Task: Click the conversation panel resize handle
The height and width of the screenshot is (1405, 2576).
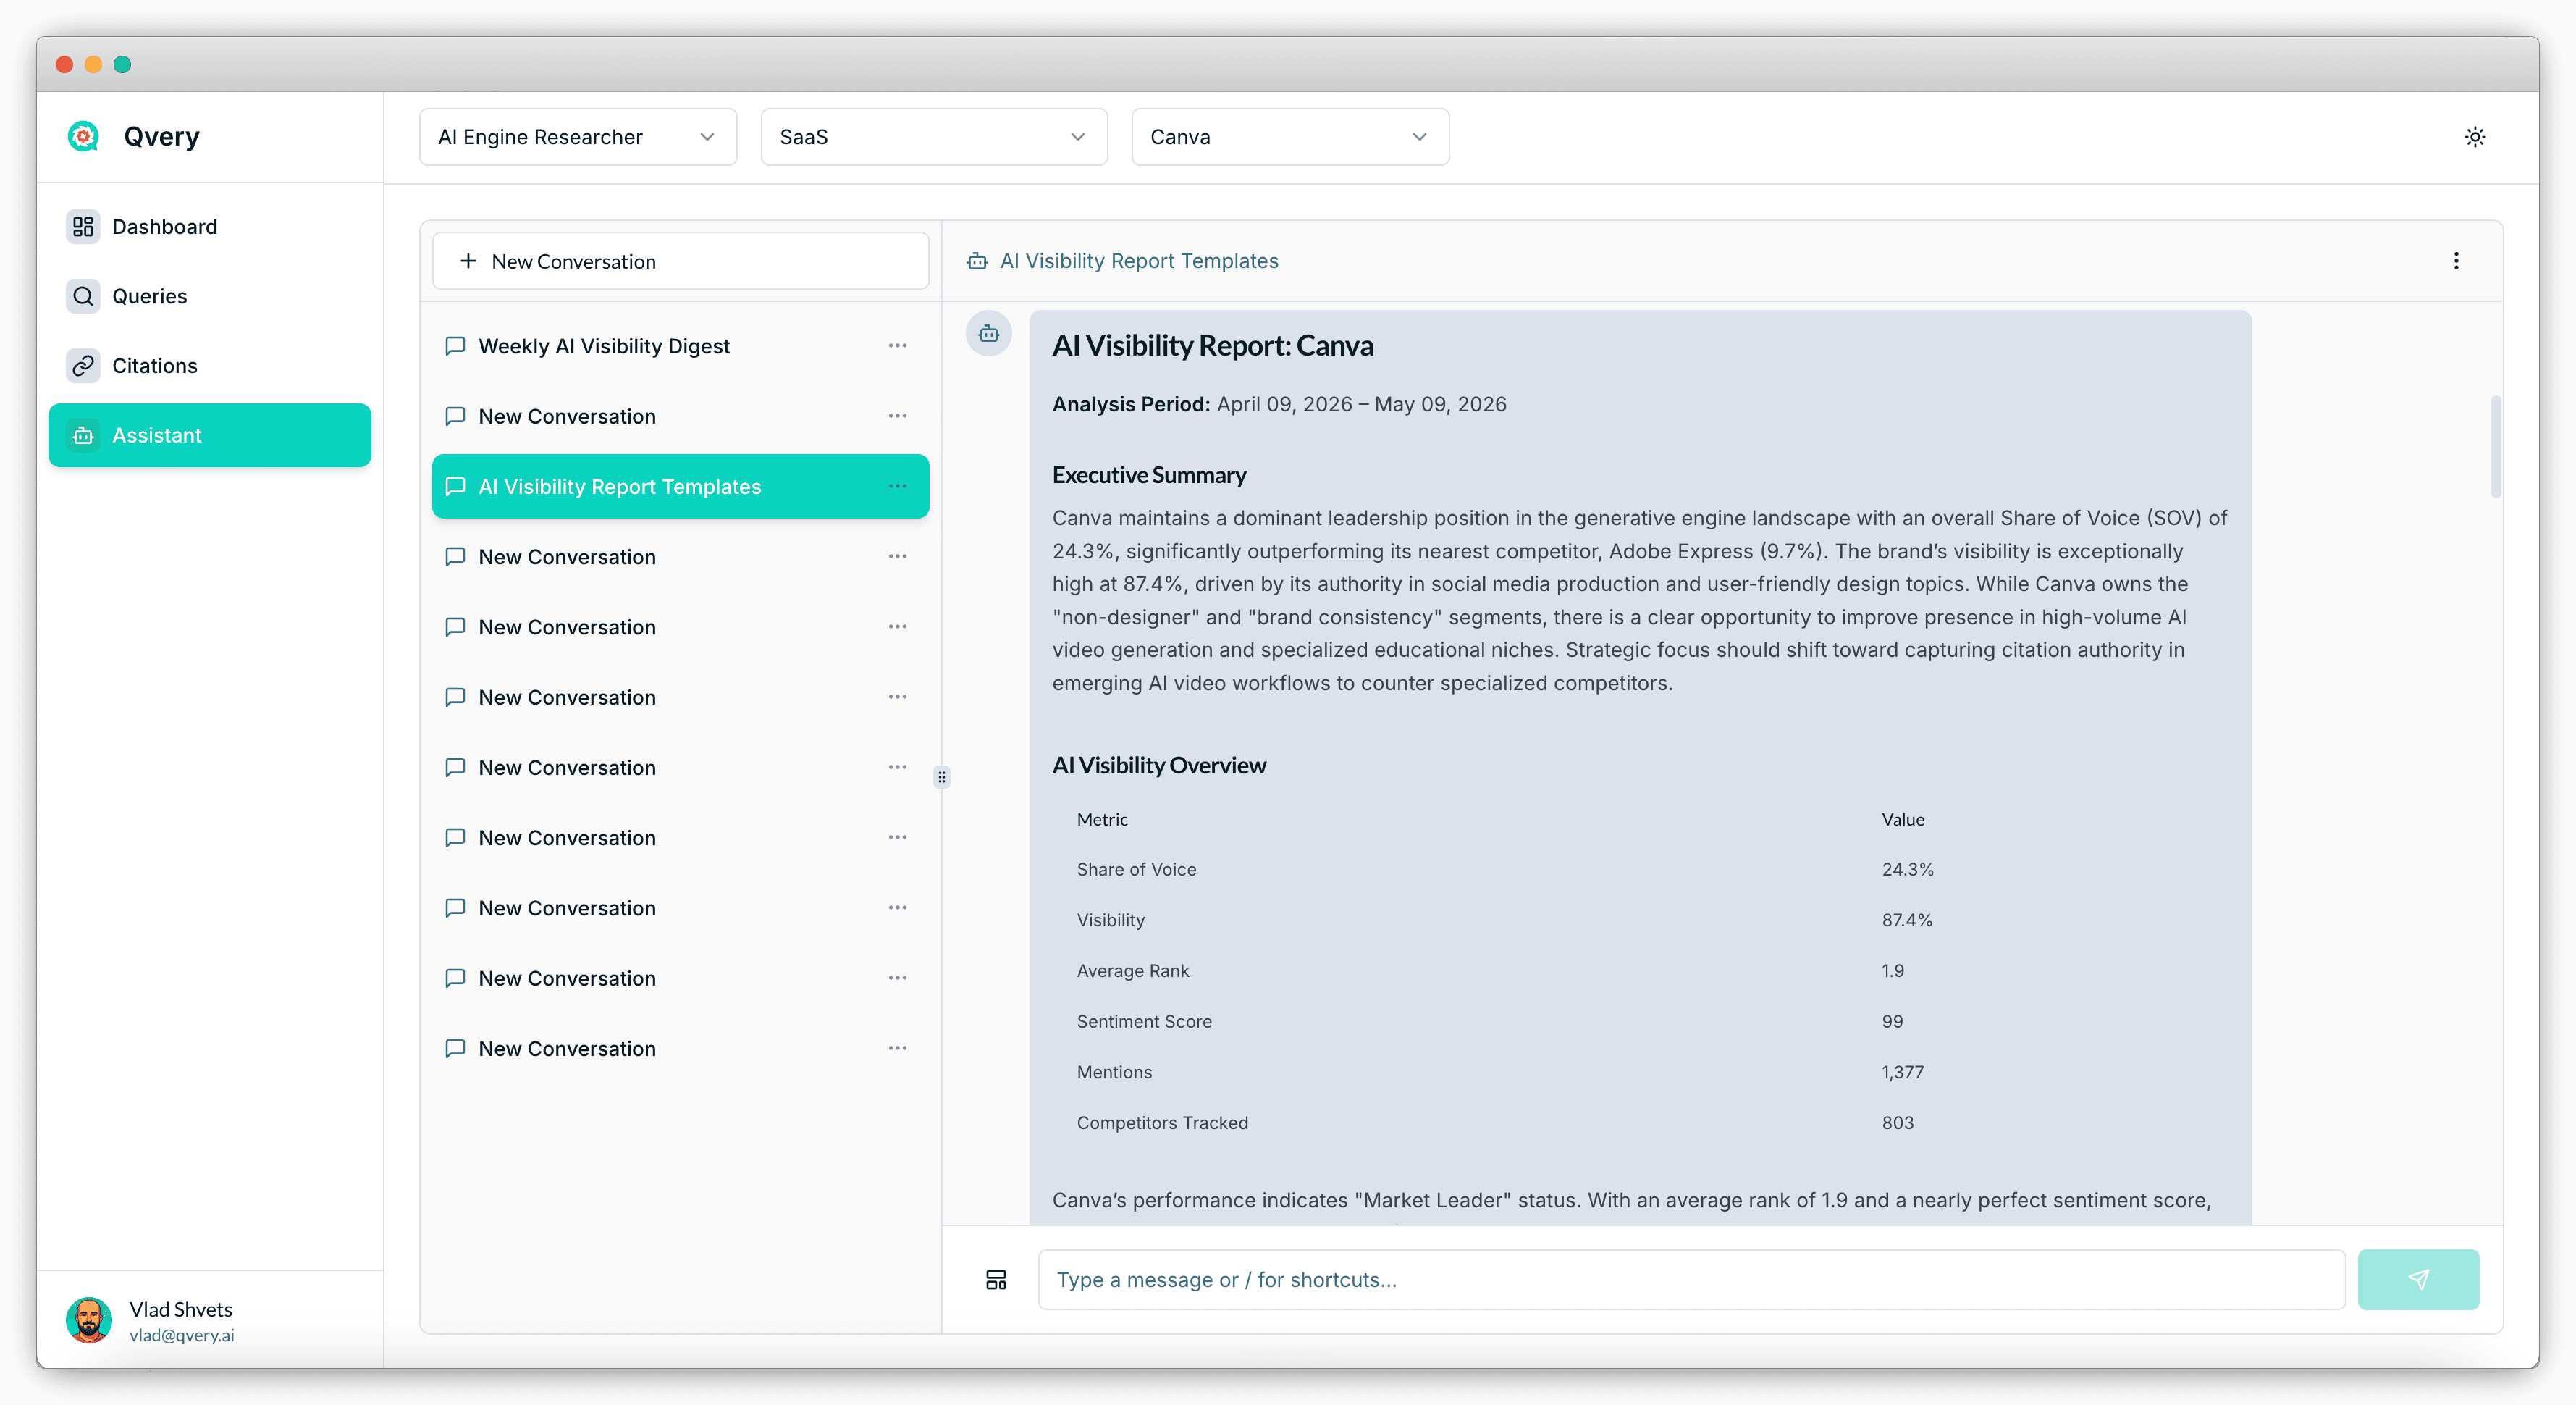Action: 941,777
